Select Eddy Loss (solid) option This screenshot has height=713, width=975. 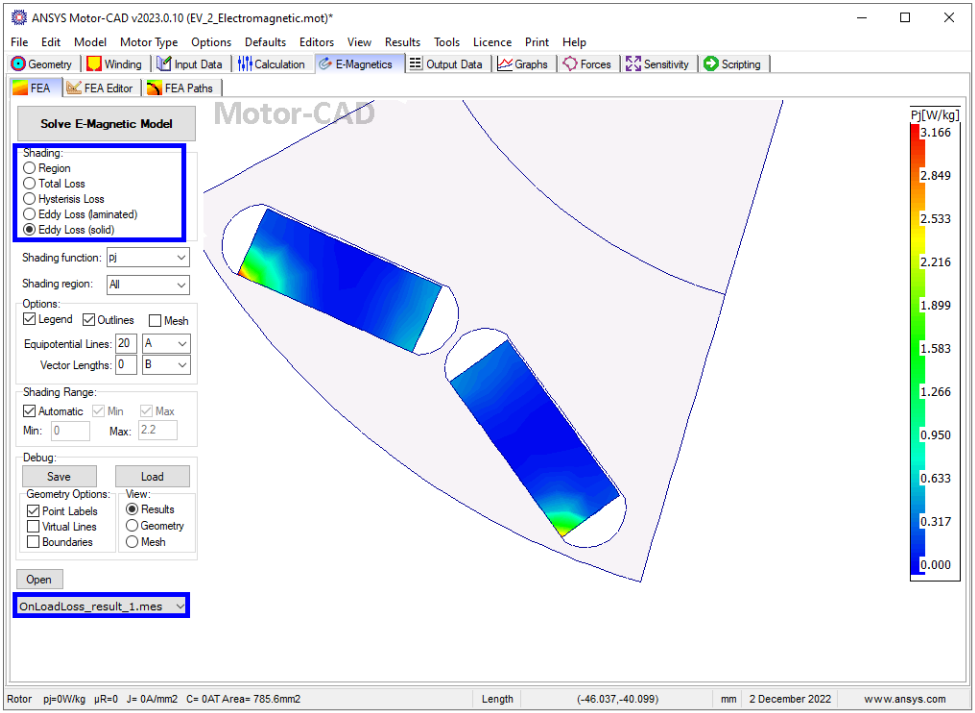point(29,229)
